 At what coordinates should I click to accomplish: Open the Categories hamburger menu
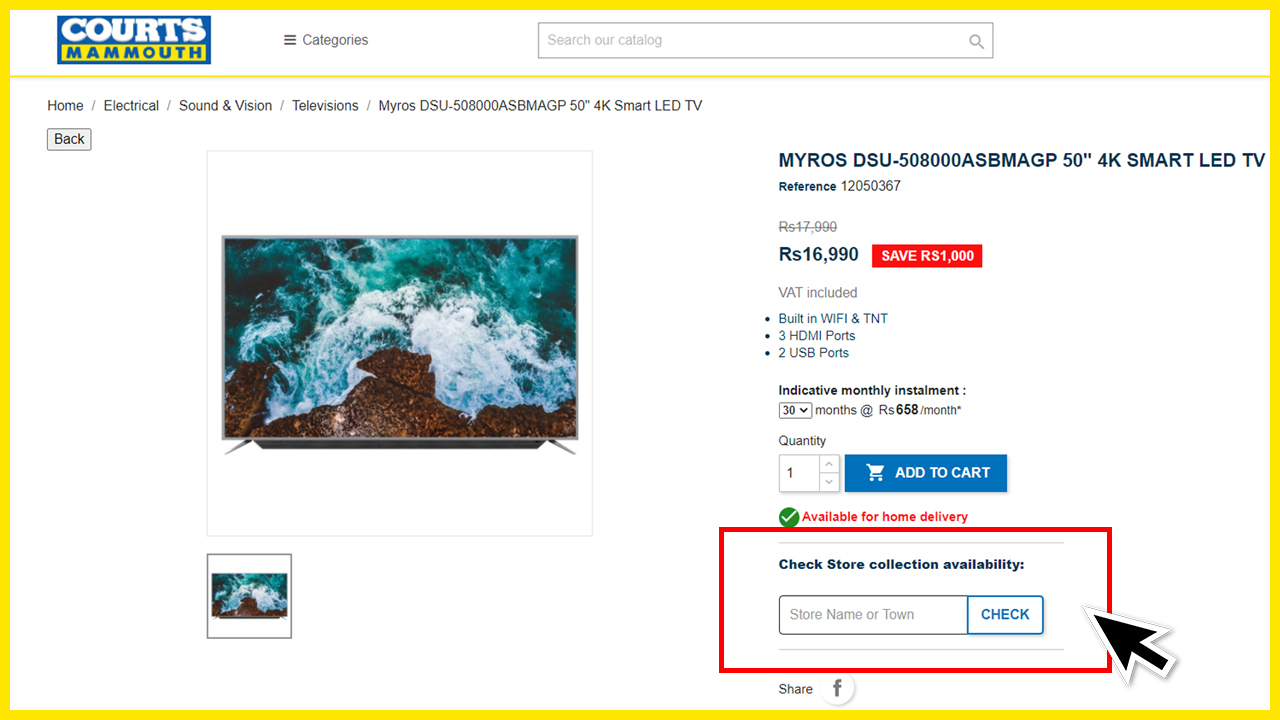(326, 40)
